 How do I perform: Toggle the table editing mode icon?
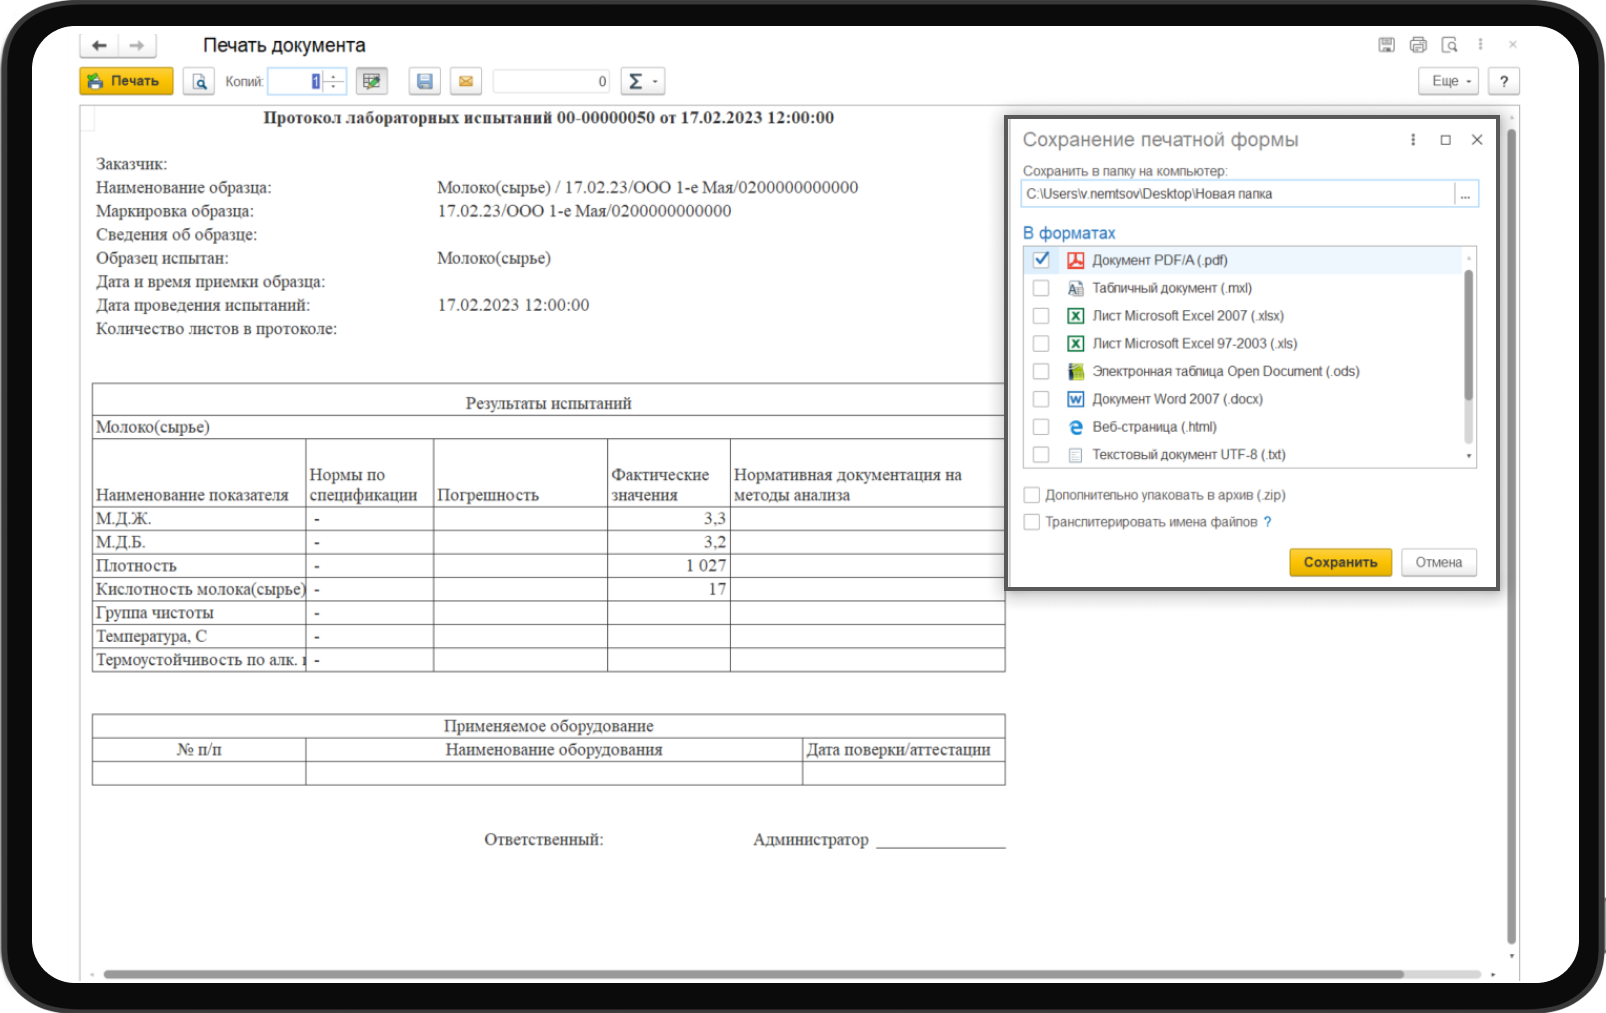pos(372,81)
